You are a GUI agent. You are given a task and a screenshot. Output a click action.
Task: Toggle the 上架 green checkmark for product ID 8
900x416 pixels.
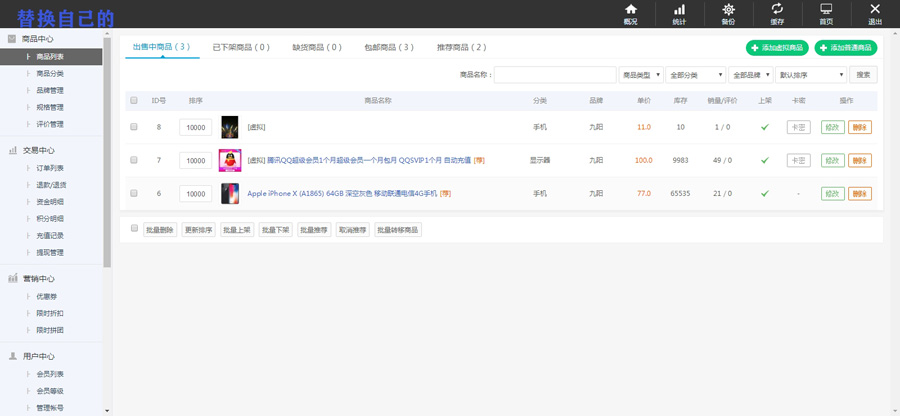pos(765,127)
